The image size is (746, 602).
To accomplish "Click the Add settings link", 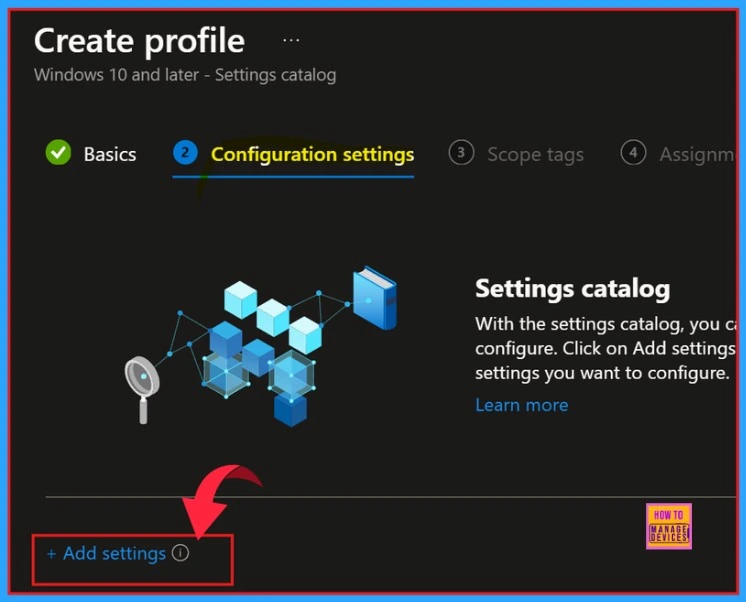I will 114,553.
